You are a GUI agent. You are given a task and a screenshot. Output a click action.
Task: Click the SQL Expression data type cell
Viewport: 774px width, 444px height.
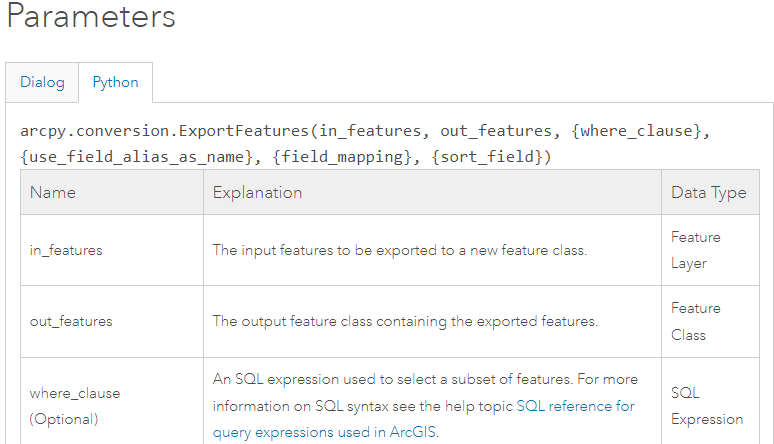coord(710,405)
